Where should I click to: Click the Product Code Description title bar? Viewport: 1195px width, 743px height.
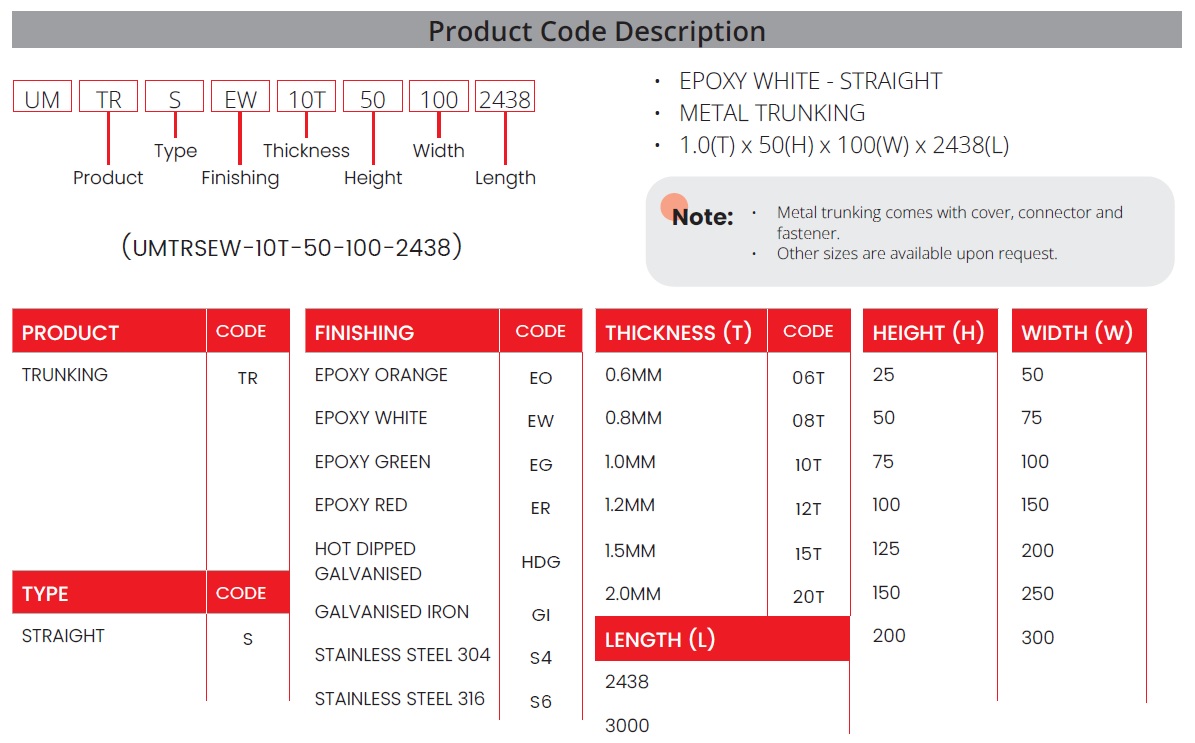pos(597,31)
